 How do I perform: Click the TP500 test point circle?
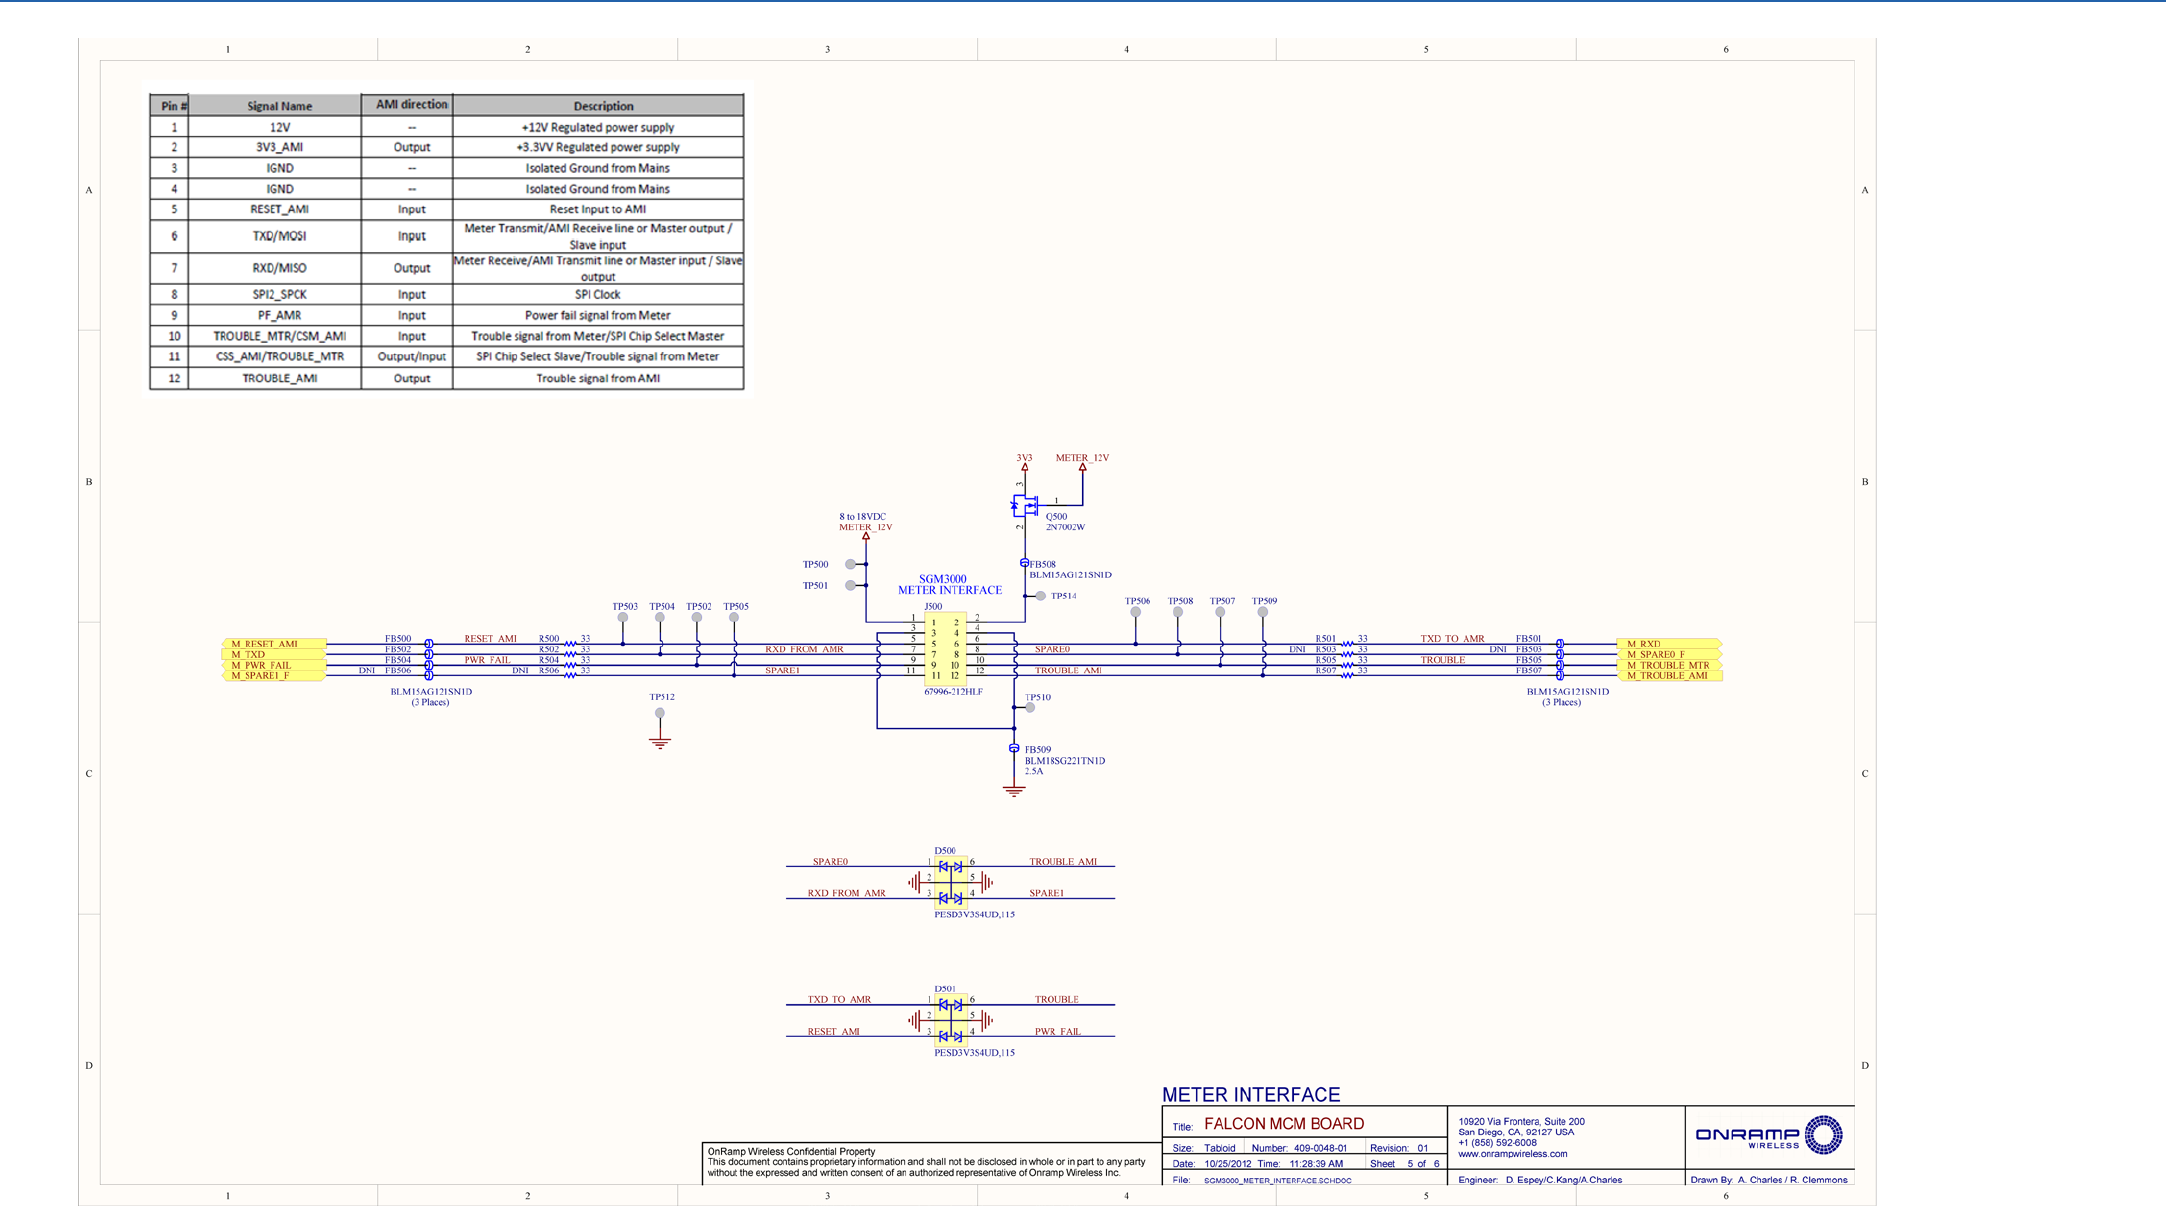850,564
